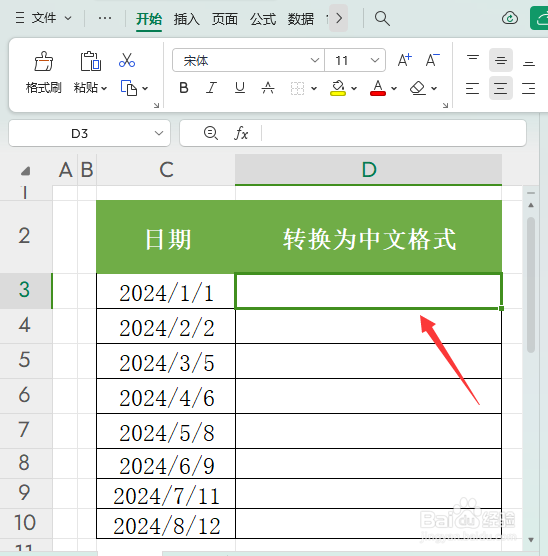The width and height of the screenshot is (548, 556).
Task: Select cell with 2024/1/1
Action: click(166, 291)
